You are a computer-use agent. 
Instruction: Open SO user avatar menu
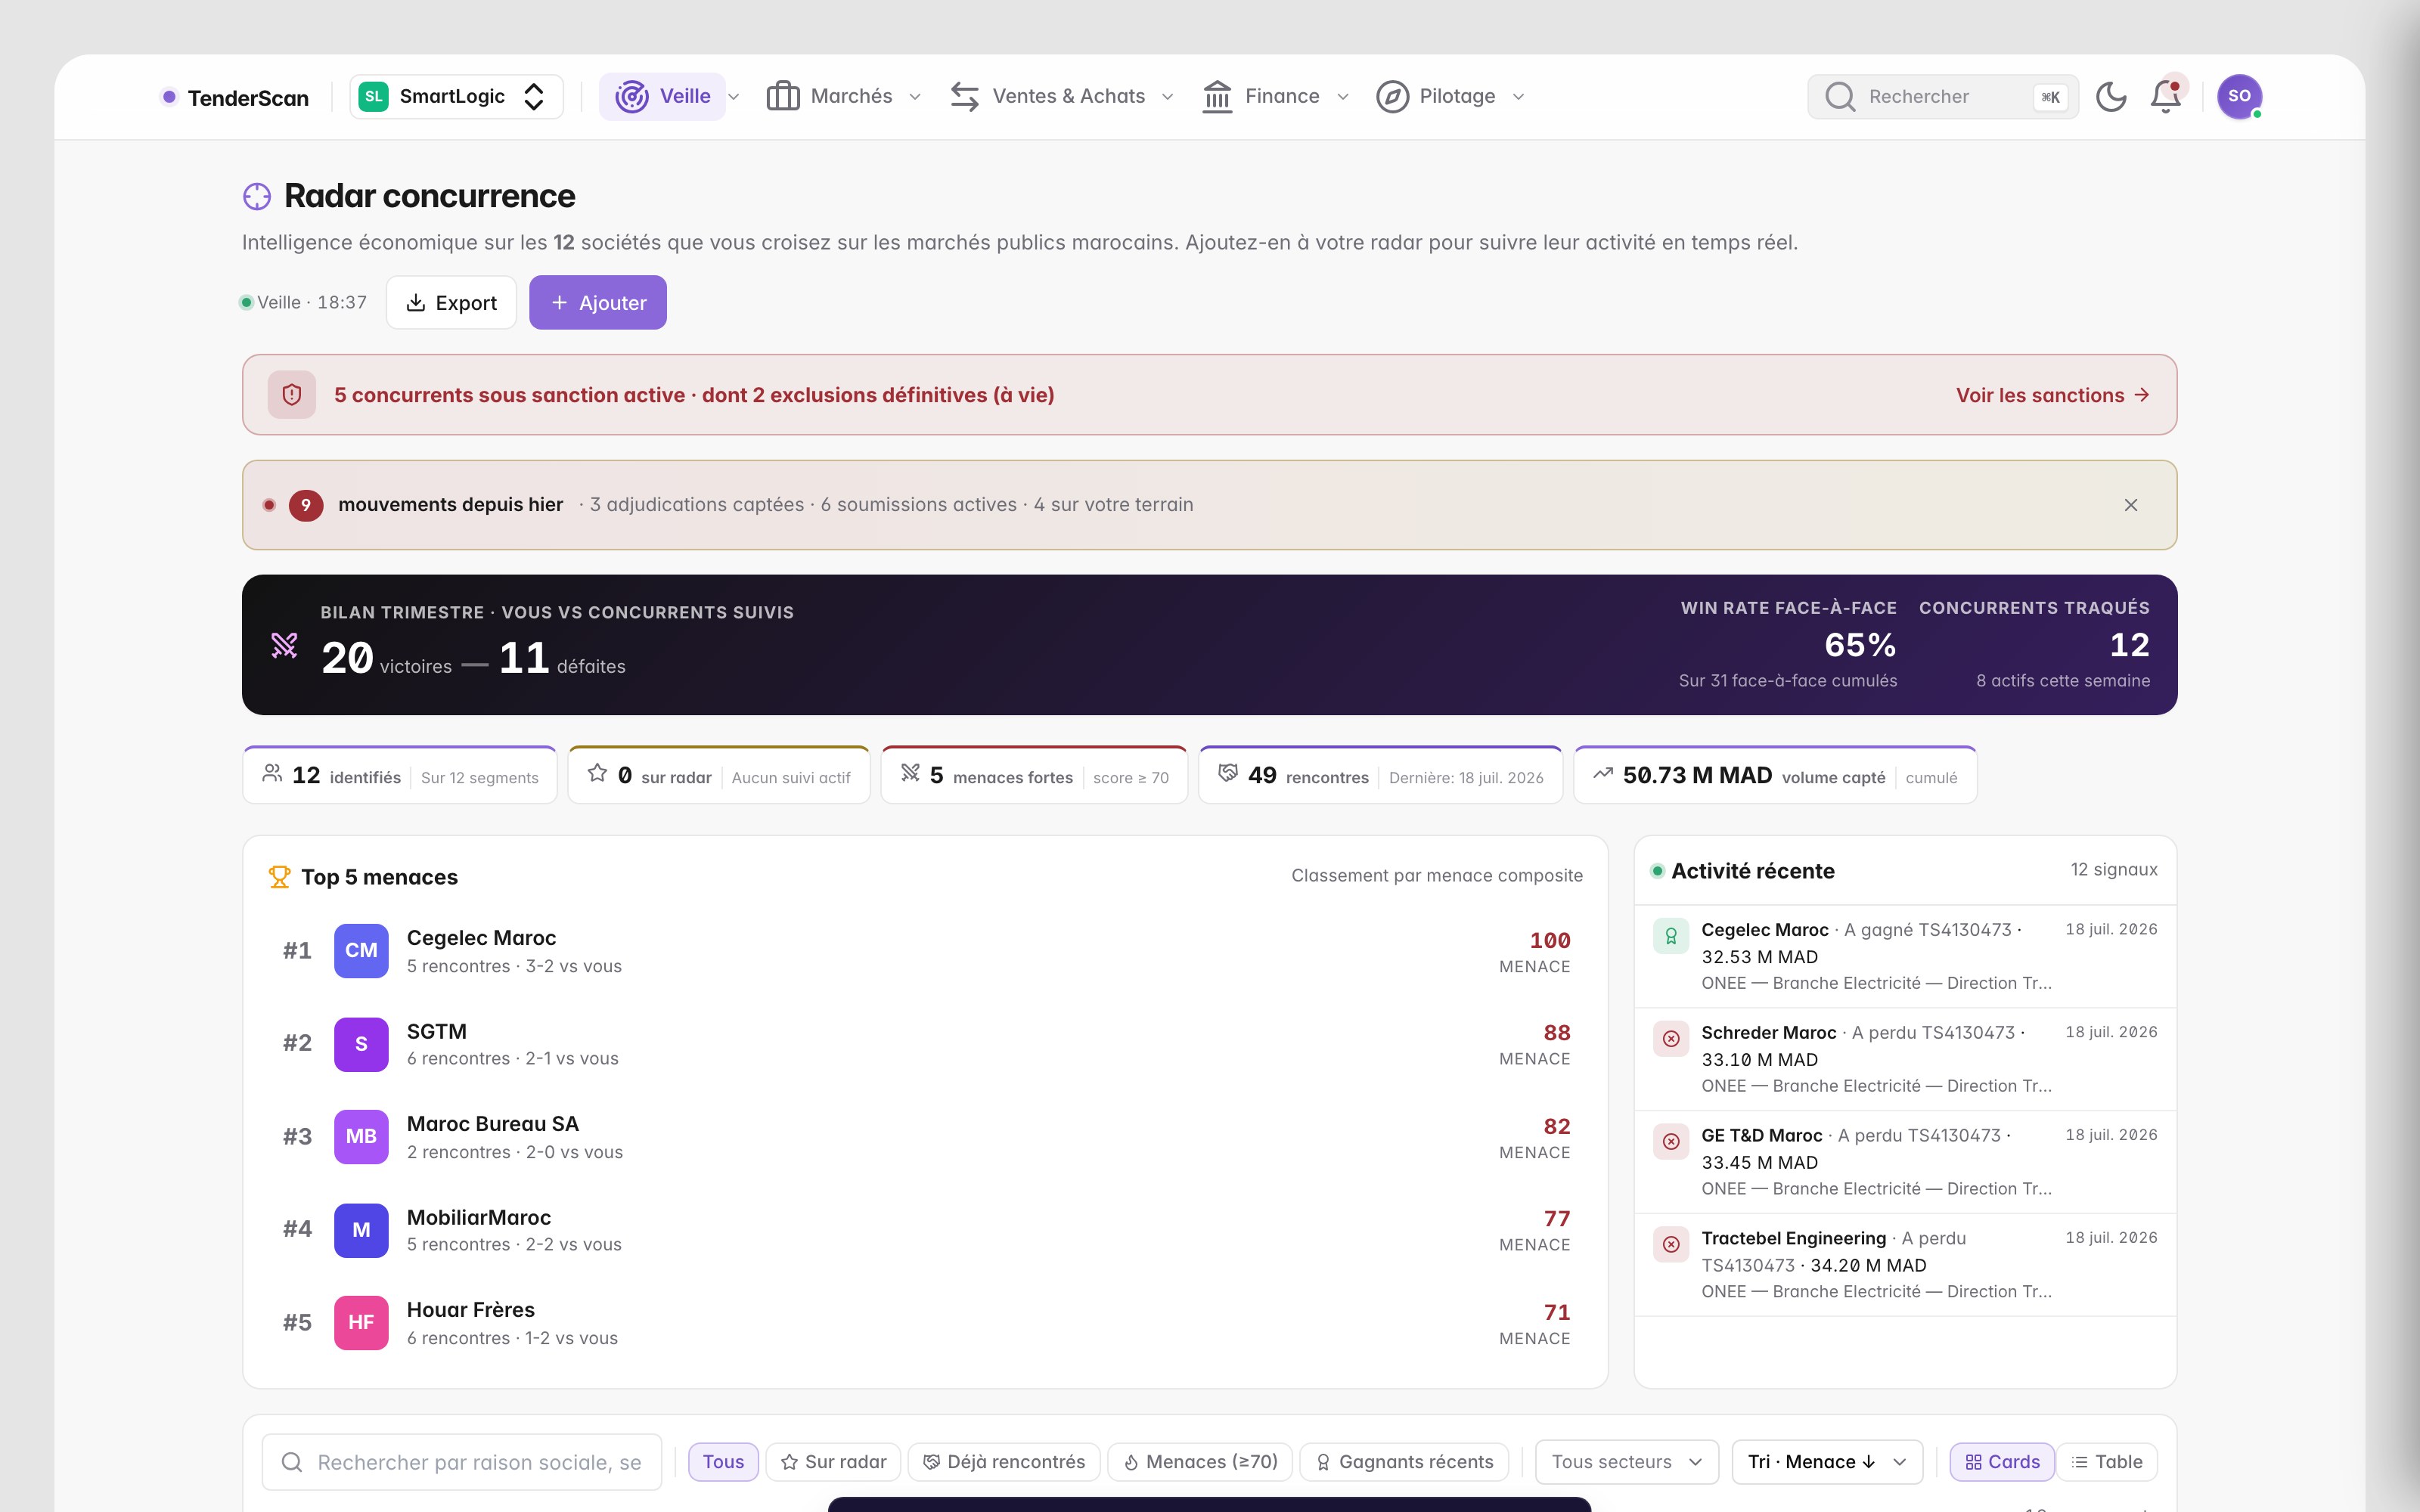point(2239,97)
